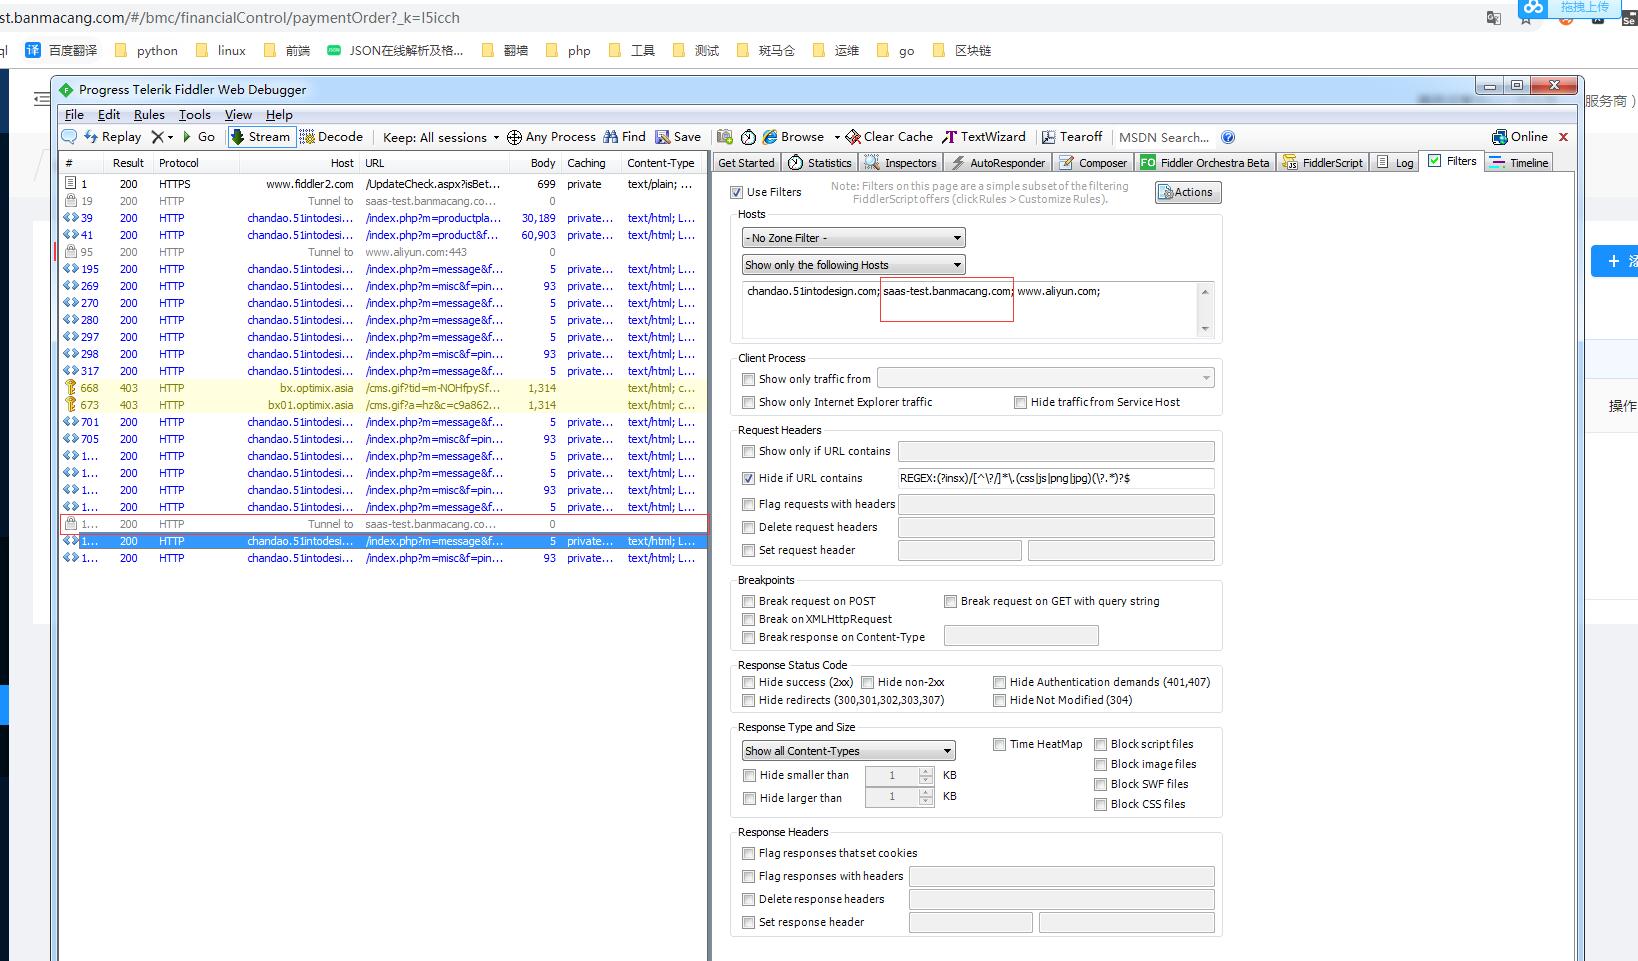Open the TextWizard tool
Image resolution: width=1638 pixels, height=961 pixels.
984,137
